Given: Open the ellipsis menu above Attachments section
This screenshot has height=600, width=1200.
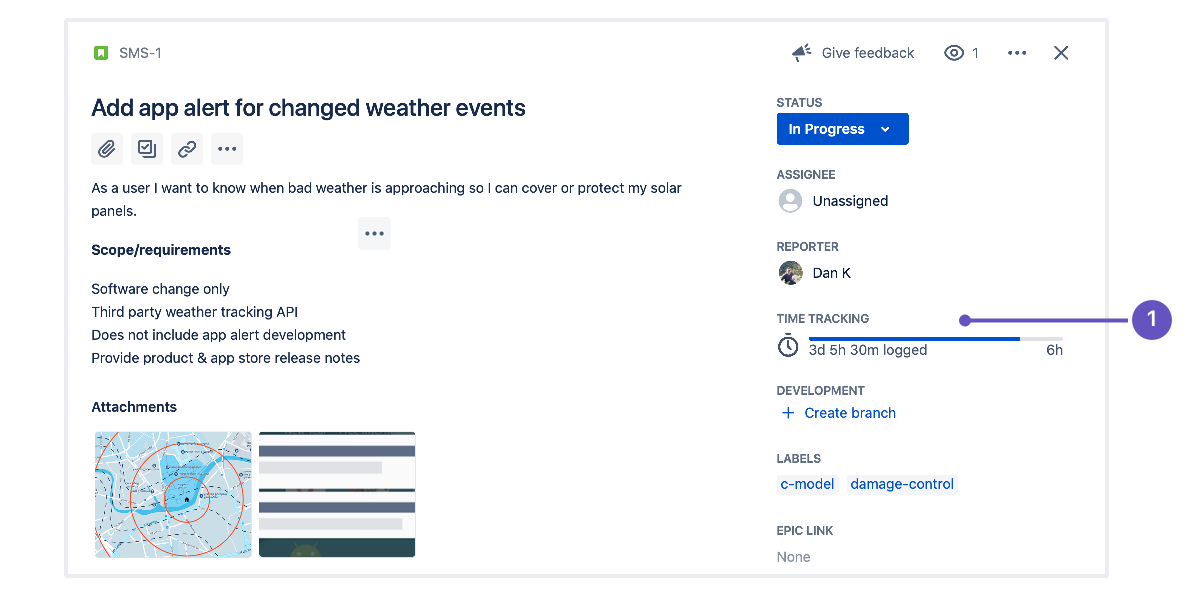Looking at the screenshot, I should 375,233.
